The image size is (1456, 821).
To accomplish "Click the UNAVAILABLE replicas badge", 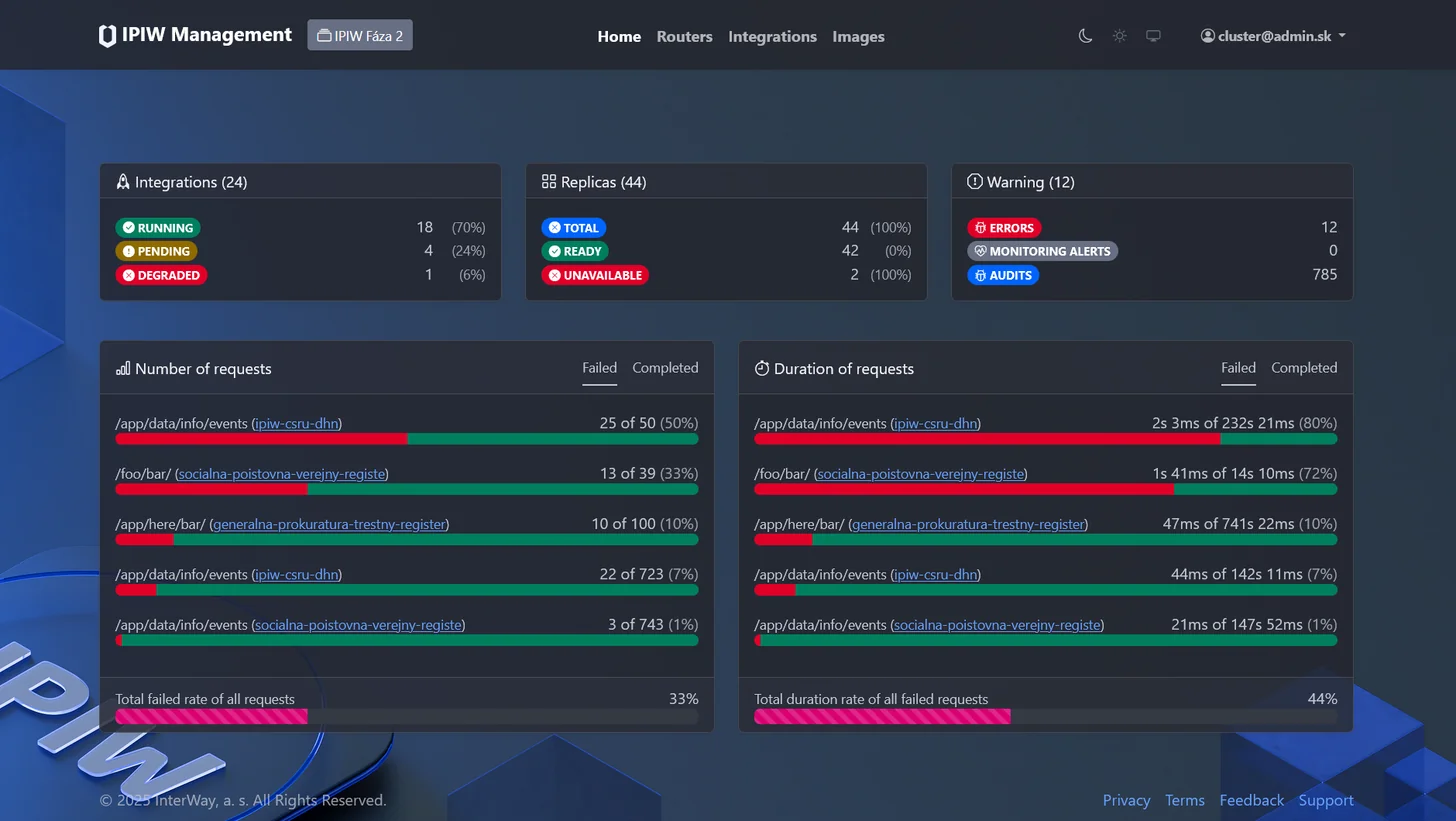I will pos(595,275).
